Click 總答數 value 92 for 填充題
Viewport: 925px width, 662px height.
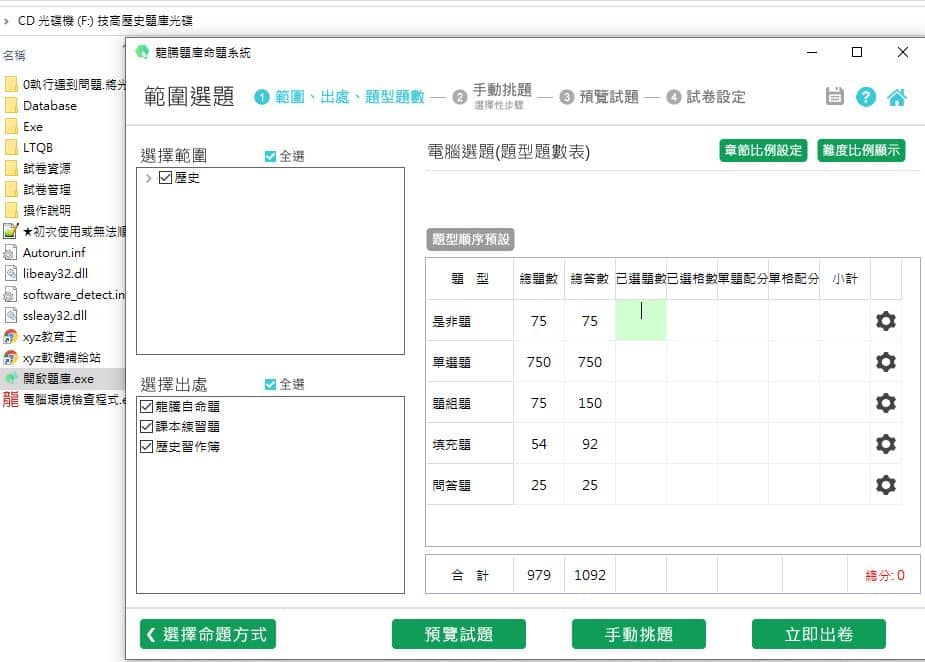tap(589, 444)
